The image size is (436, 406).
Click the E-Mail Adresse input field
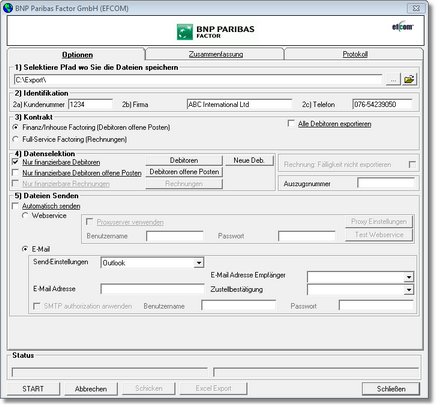point(152,289)
